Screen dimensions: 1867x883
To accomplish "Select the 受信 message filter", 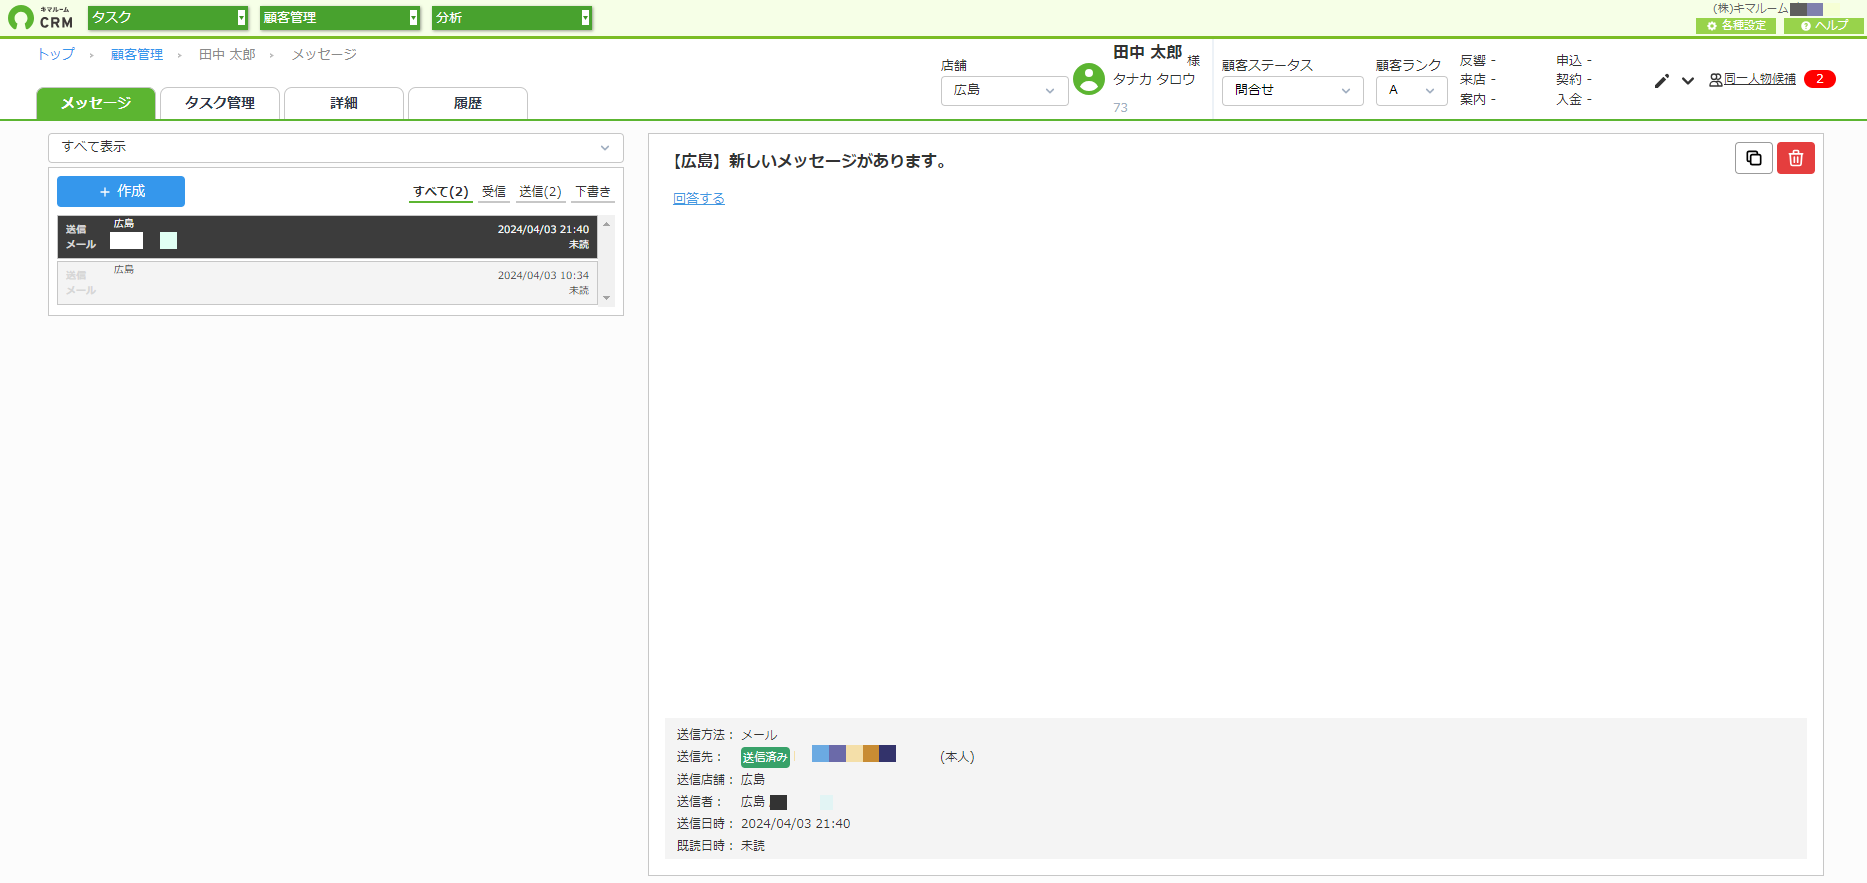I will [494, 192].
